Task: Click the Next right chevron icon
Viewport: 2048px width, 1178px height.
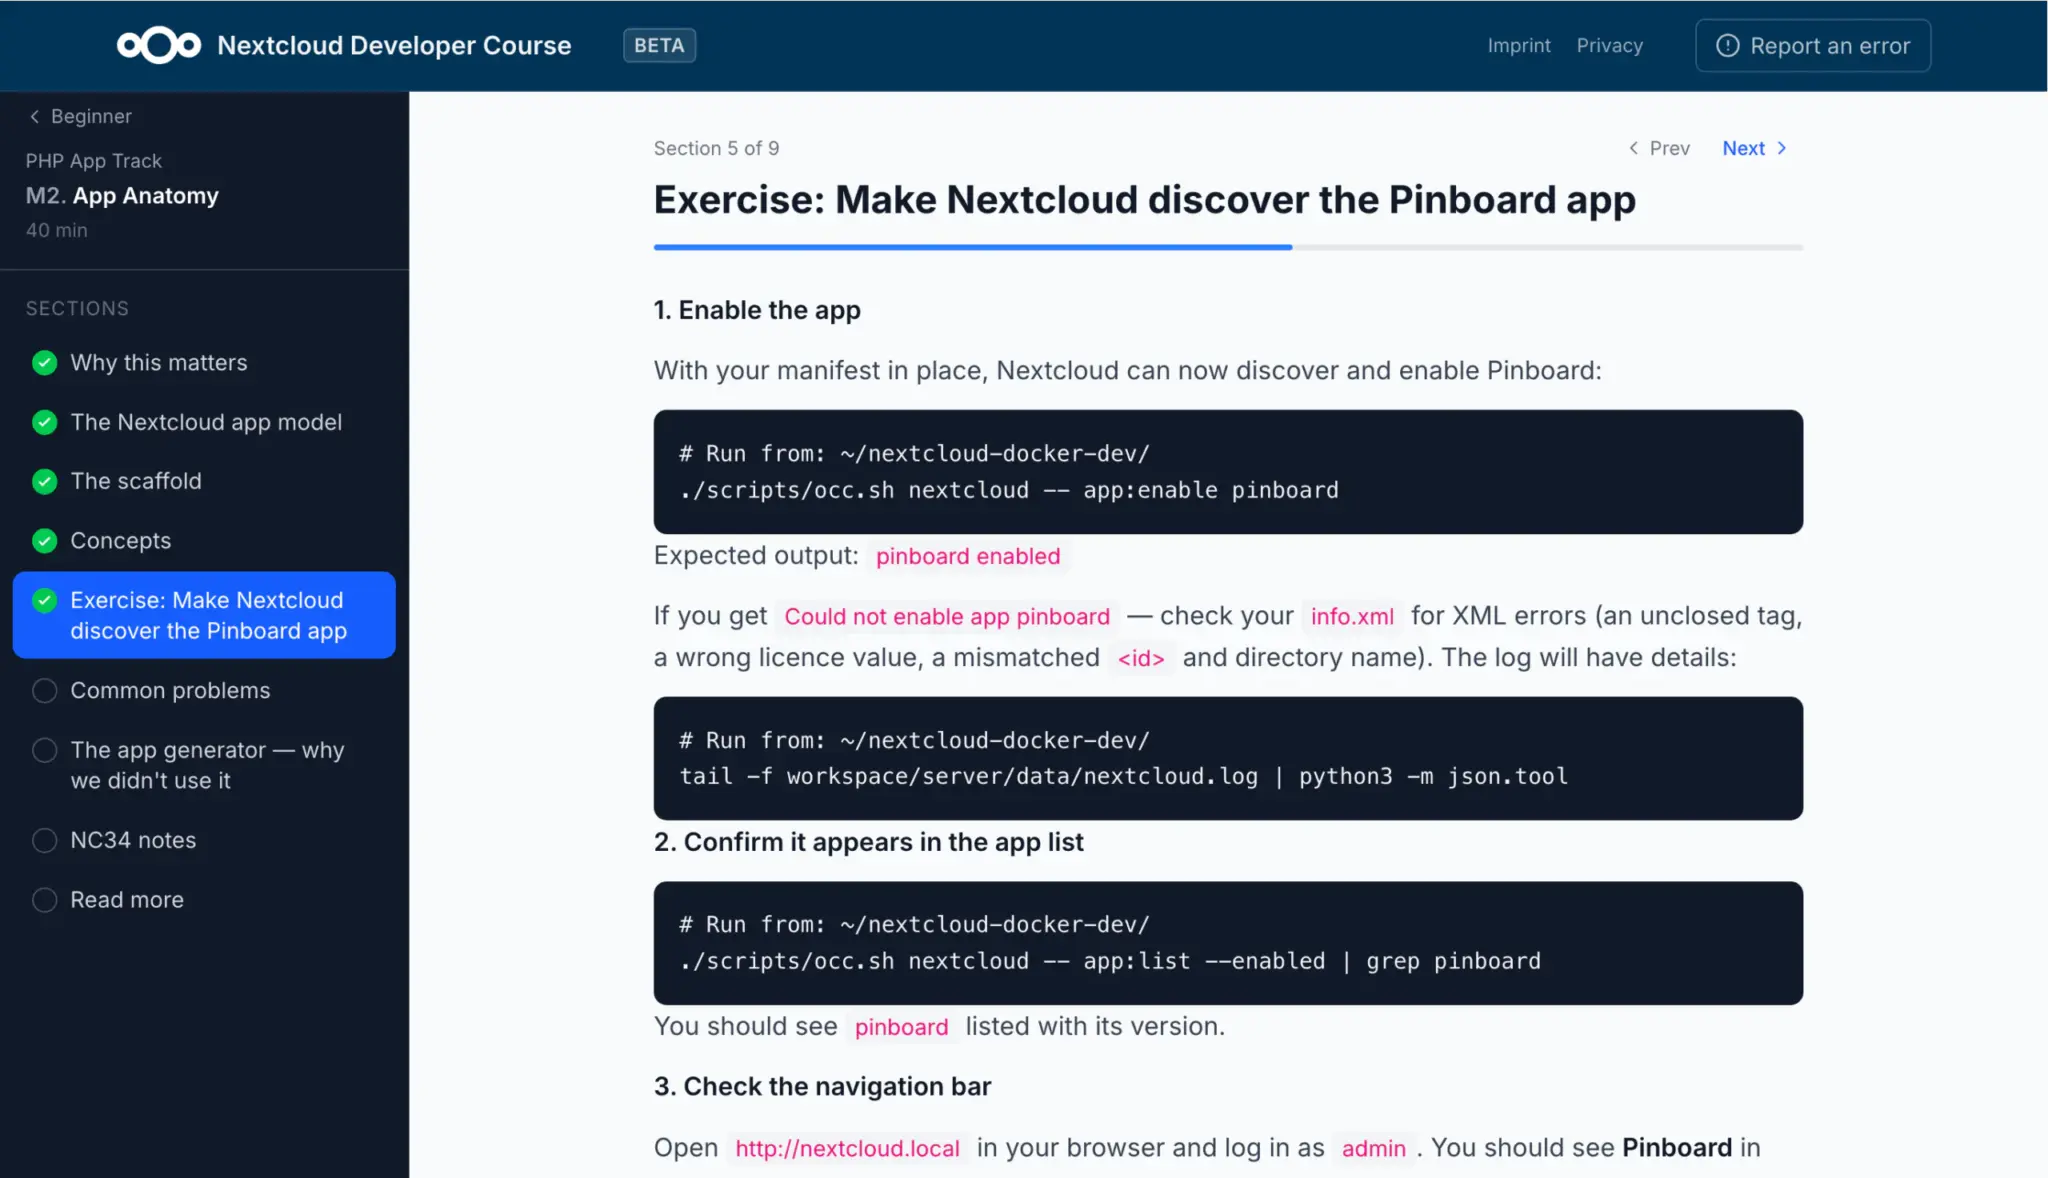Action: [x=1781, y=148]
